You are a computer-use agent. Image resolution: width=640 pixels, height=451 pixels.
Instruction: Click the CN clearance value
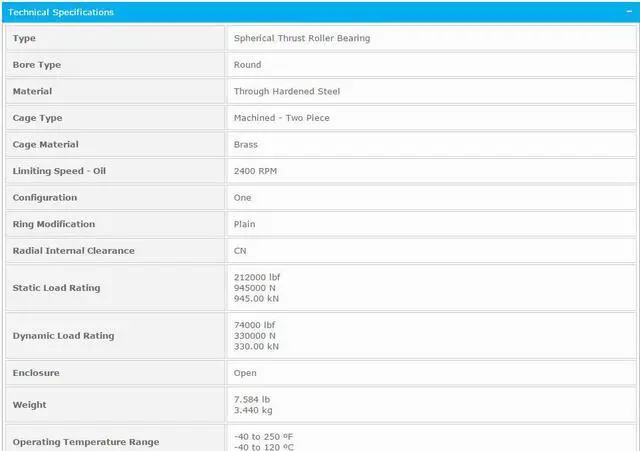tap(240, 250)
